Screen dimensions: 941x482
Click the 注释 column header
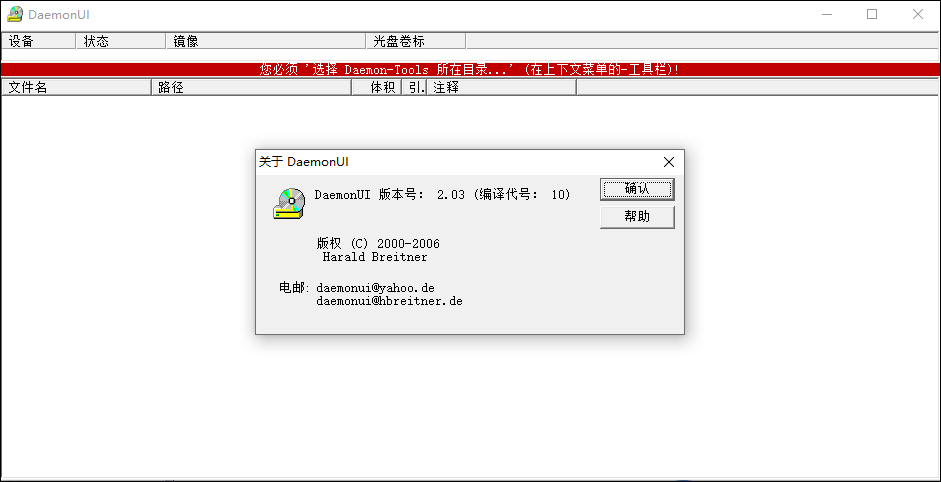pyautogui.click(x=501, y=87)
